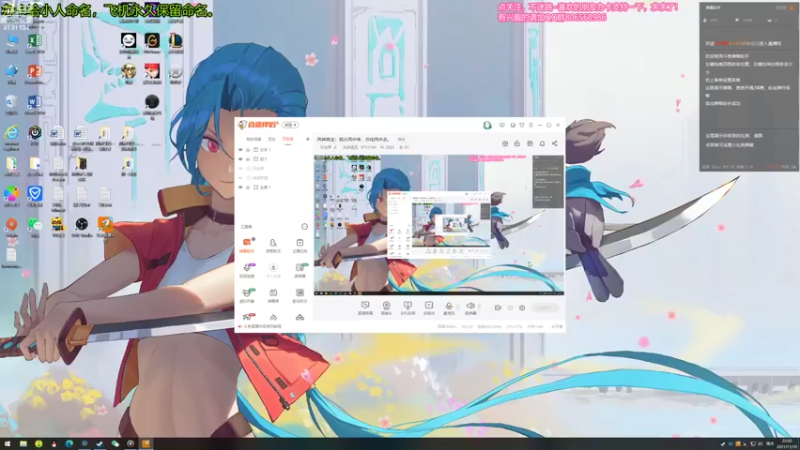Open the help link at bottom-left of app
The width and height of the screenshot is (800, 450).
coord(262,327)
